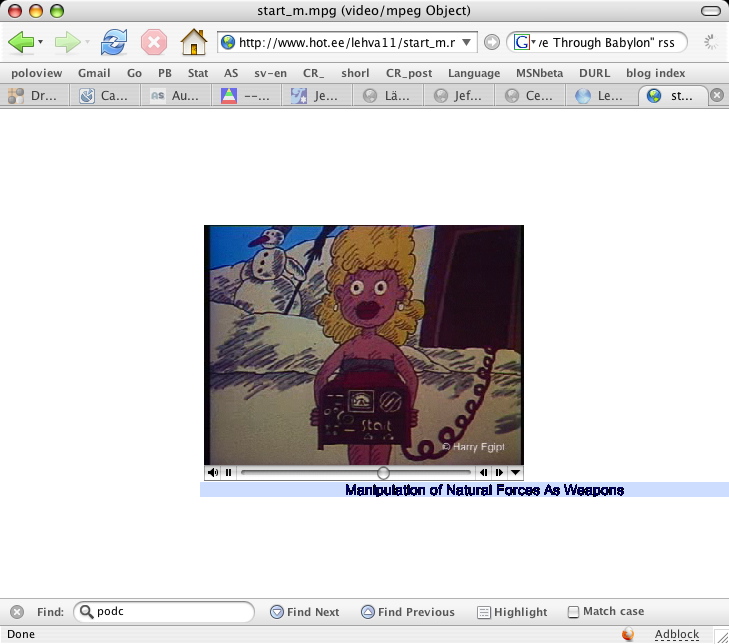Image resolution: width=729 pixels, height=644 pixels.
Task: Open the DURL bookmark
Action: click(594, 73)
